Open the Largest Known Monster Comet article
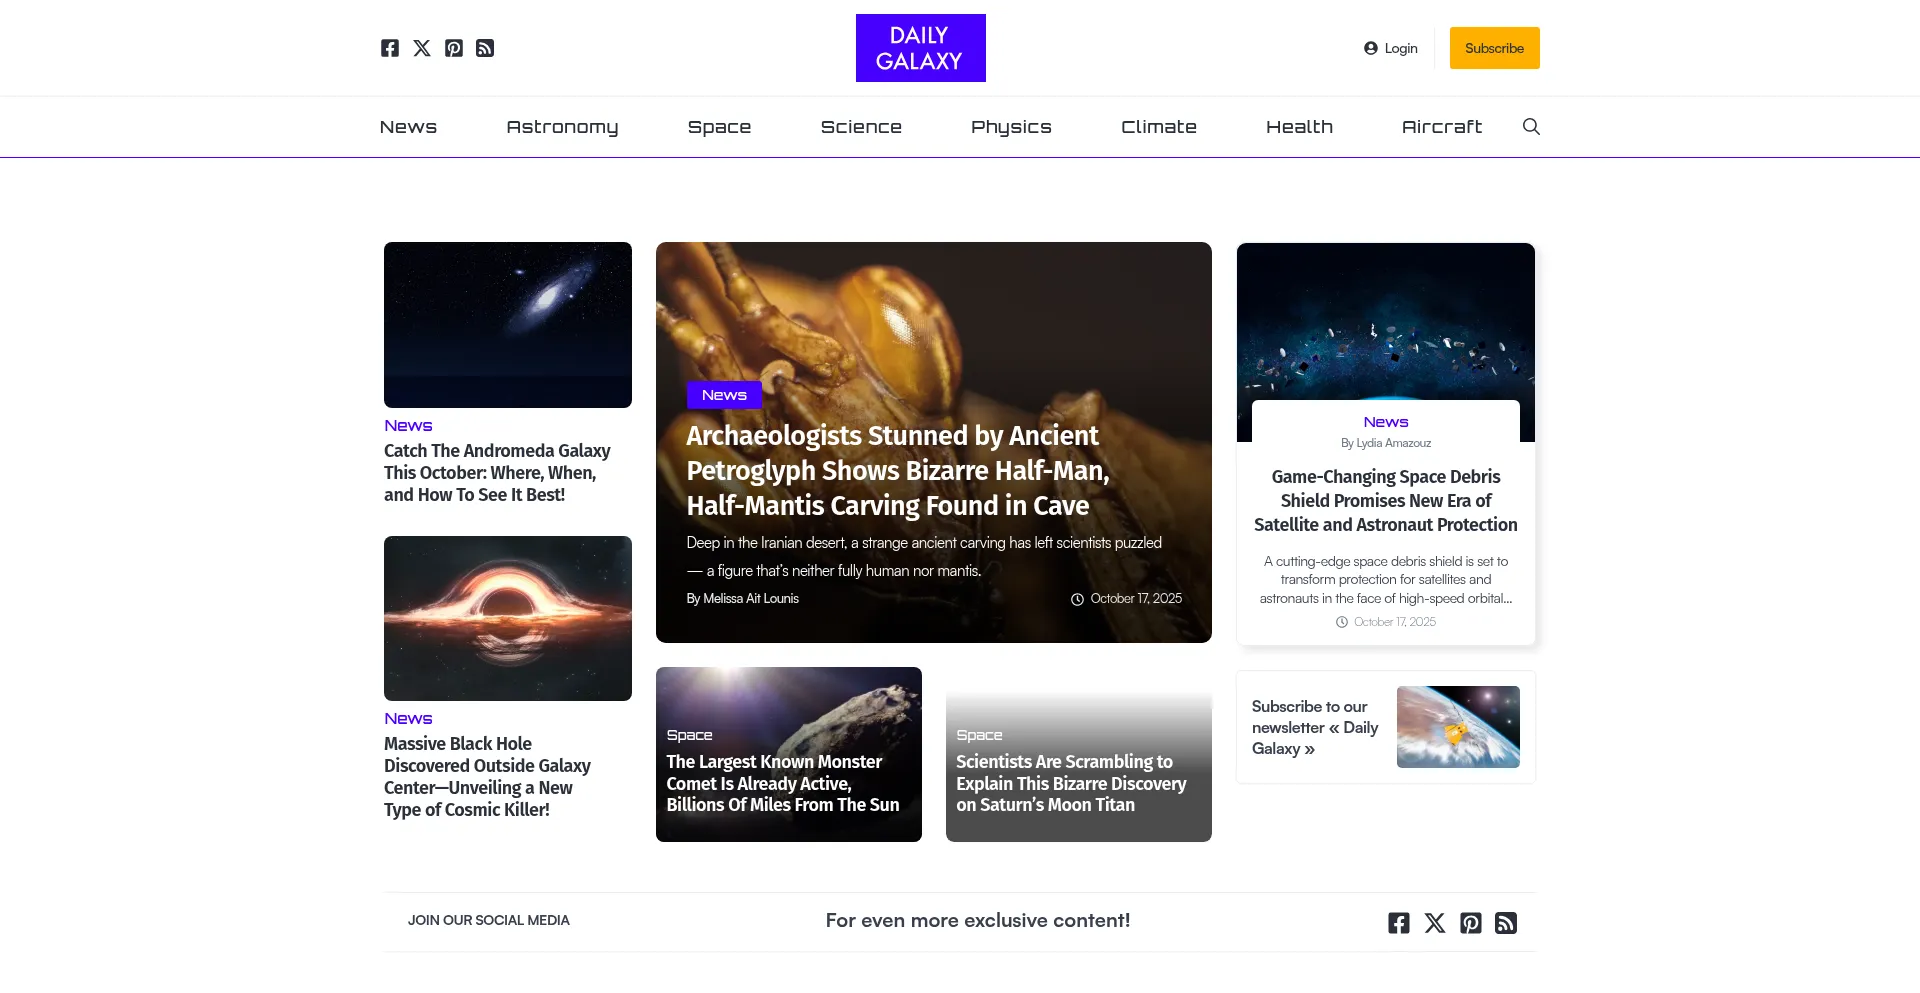Viewport: 1920px width, 993px height. 783,783
